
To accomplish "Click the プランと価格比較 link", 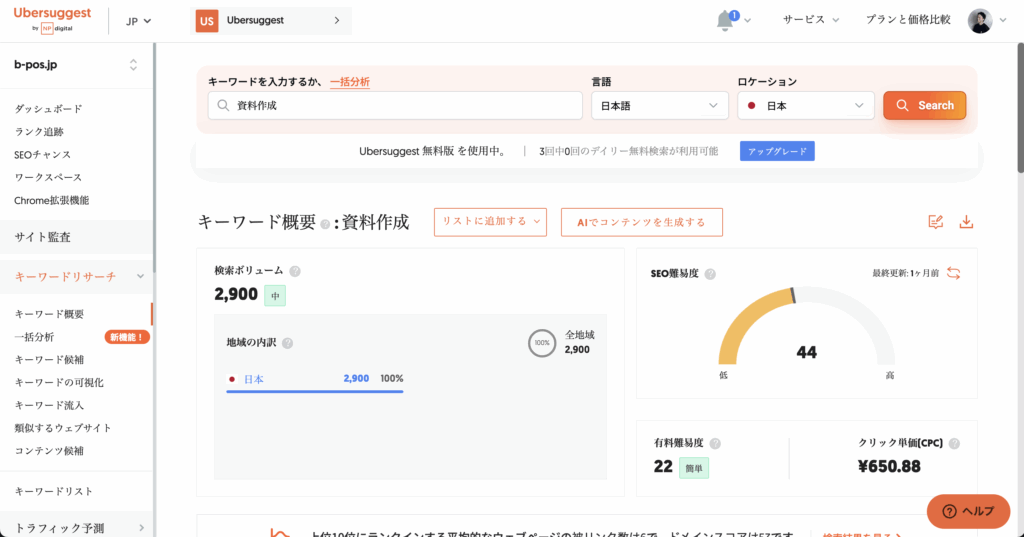I will coord(908,20).
